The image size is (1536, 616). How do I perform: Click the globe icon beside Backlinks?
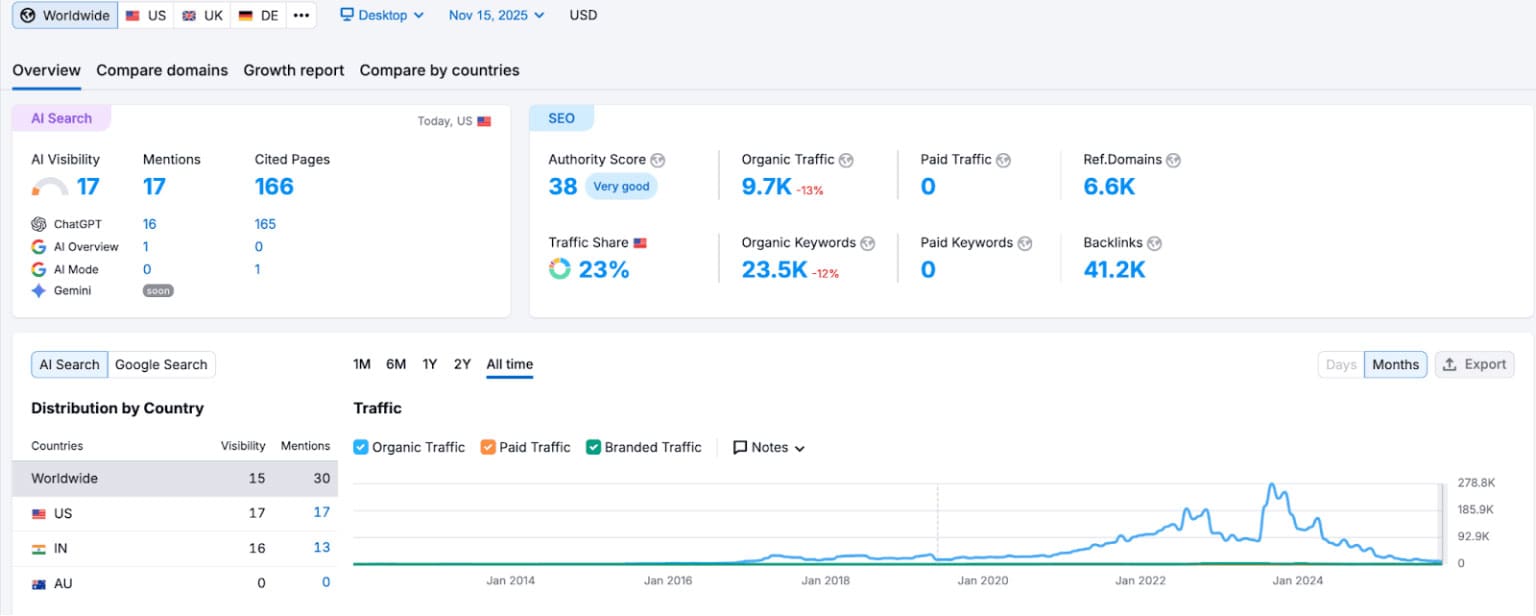tap(1154, 243)
